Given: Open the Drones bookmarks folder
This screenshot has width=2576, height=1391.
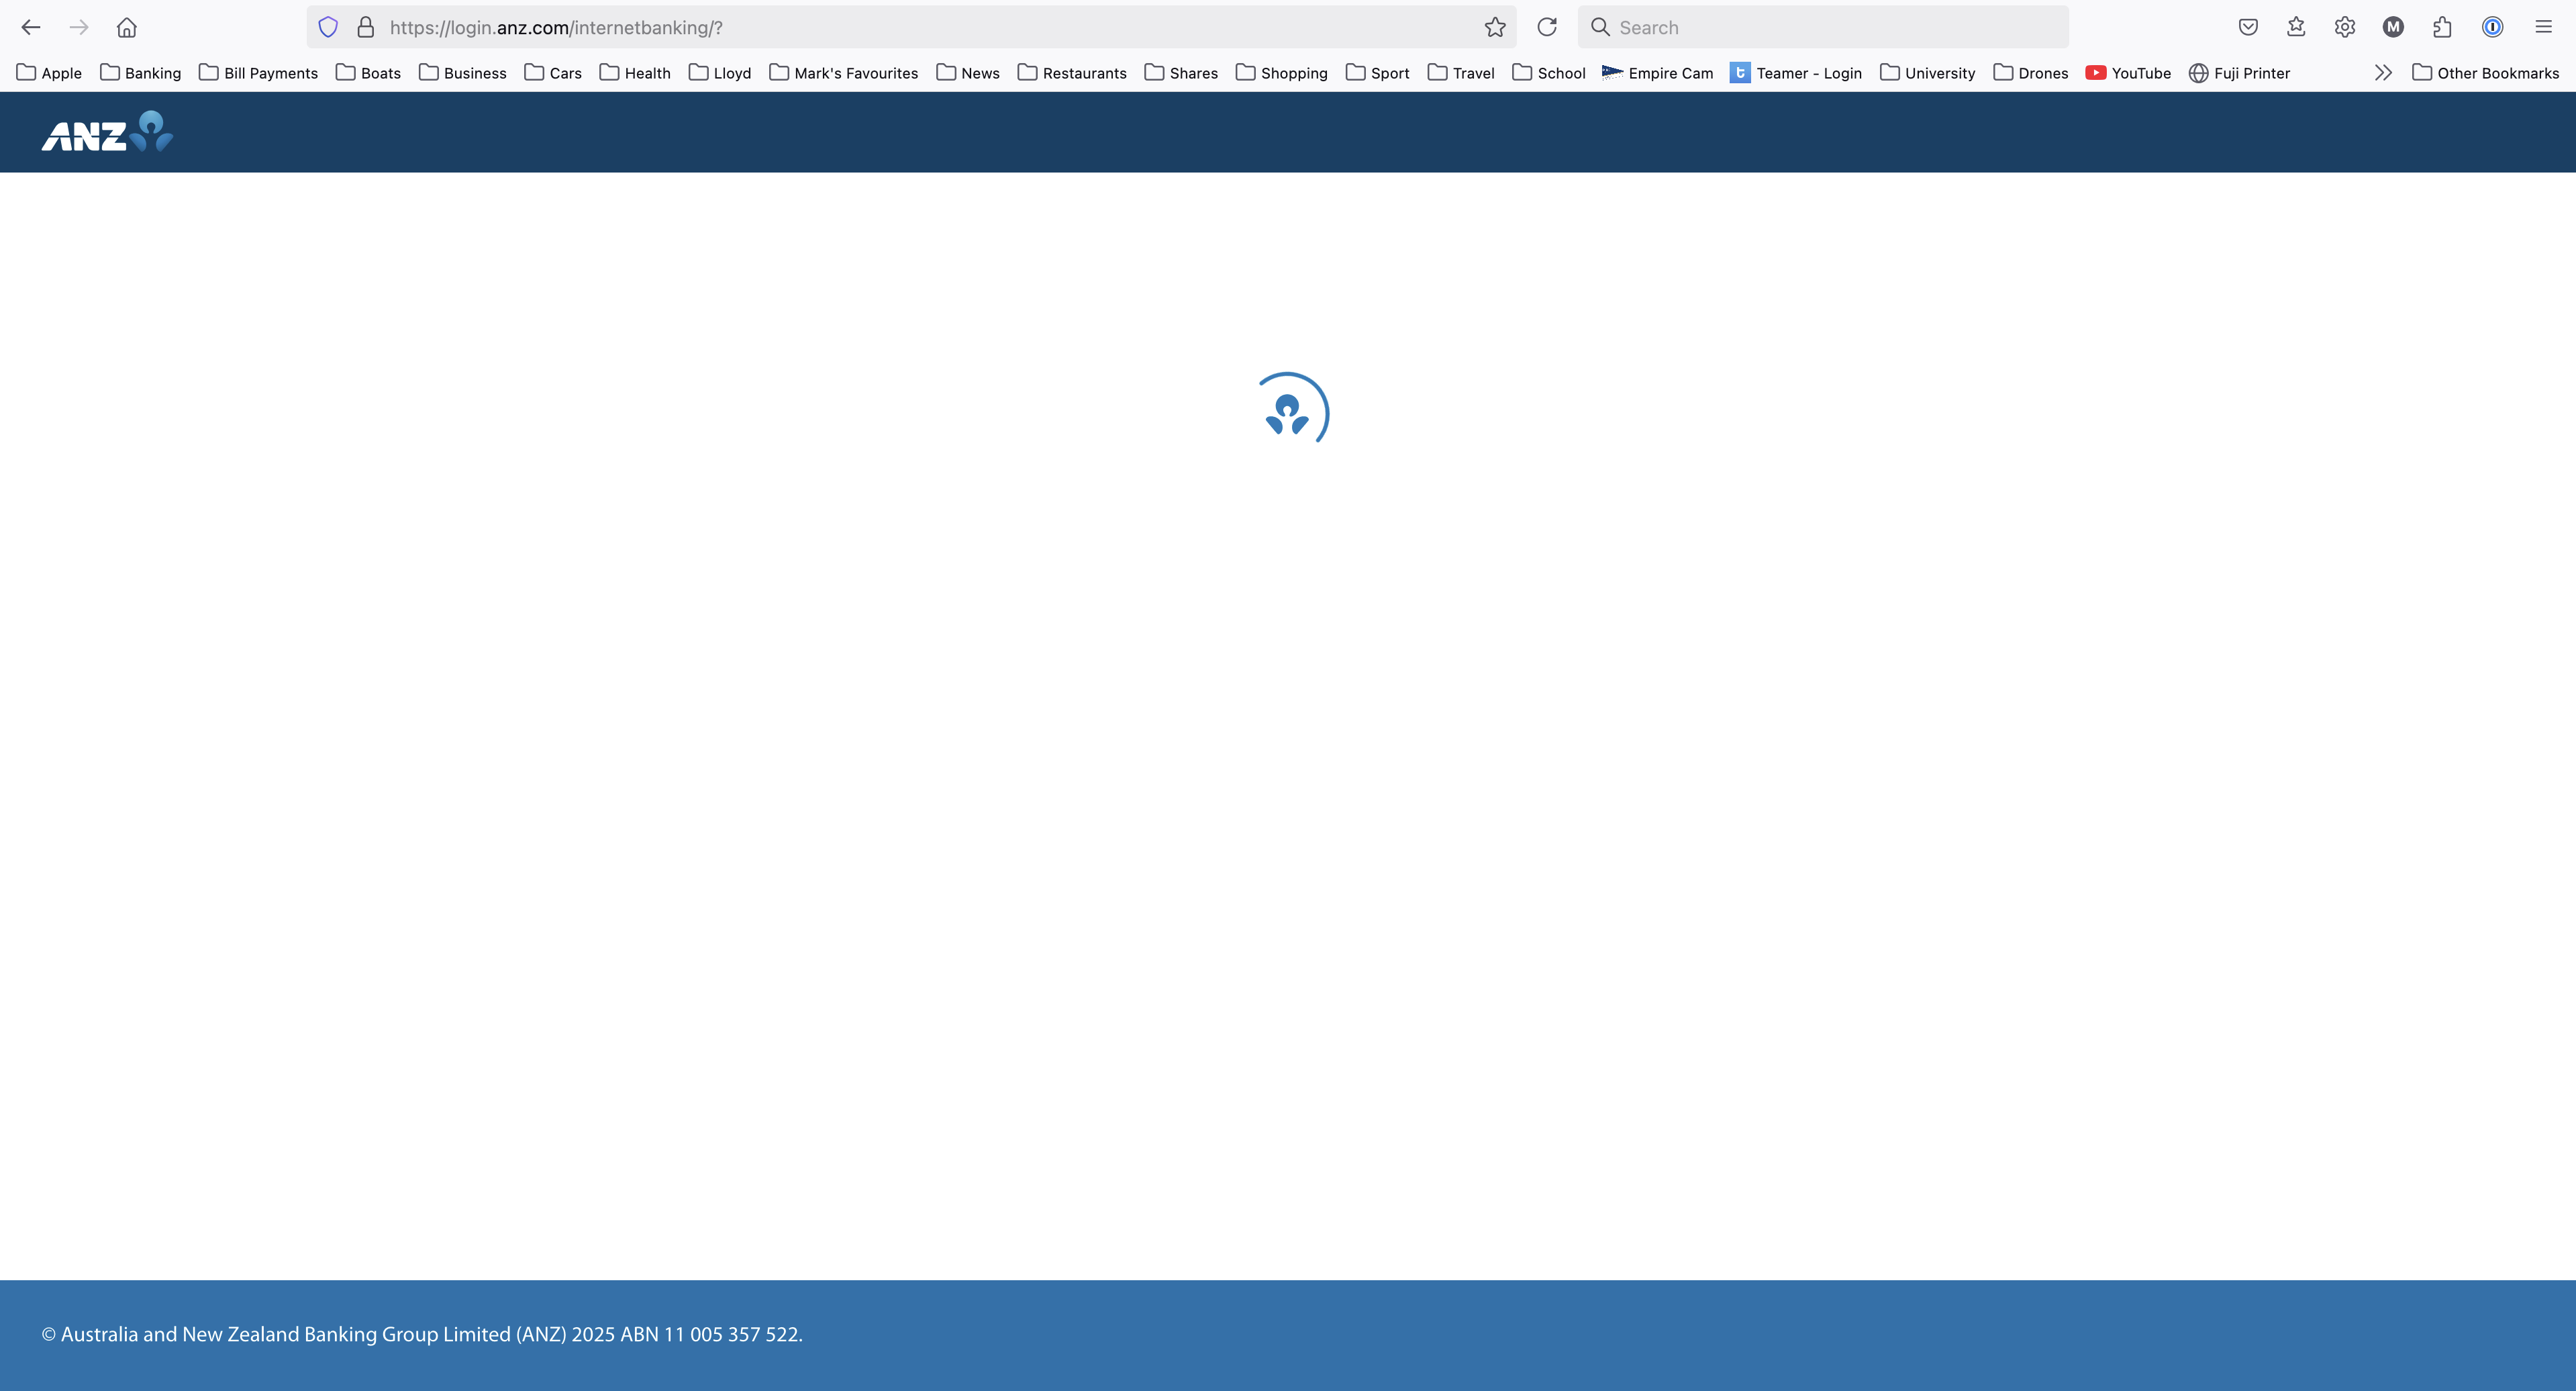Looking at the screenshot, I should tap(2031, 73).
